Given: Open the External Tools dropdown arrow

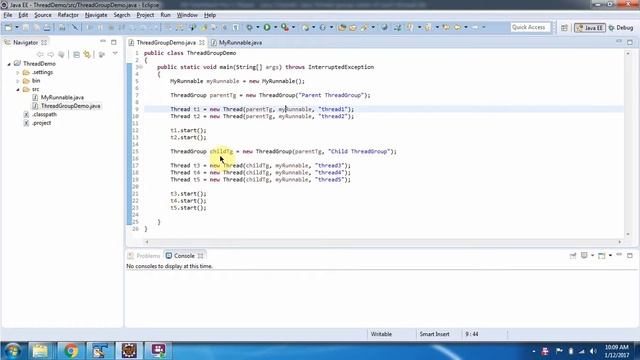Looking at the screenshot, I should point(293,27).
